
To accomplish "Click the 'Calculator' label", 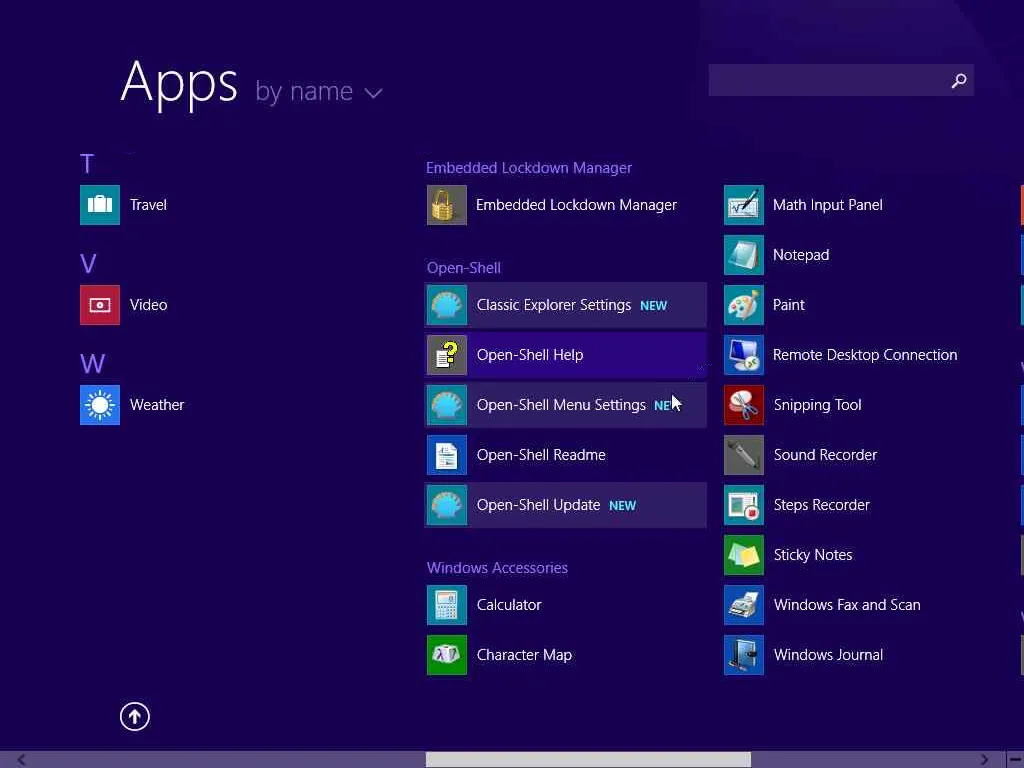I will 509,605.
